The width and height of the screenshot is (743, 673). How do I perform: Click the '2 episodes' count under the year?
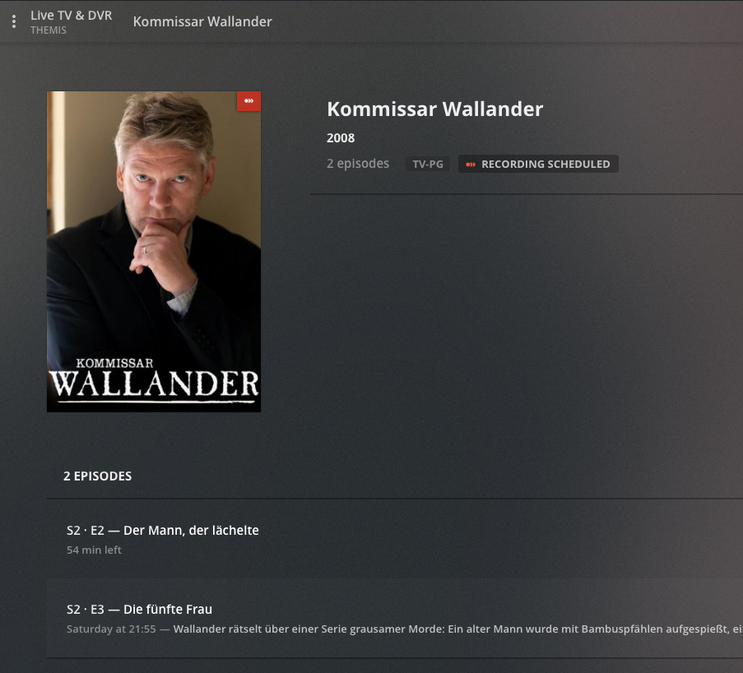[x=358, y=164]
